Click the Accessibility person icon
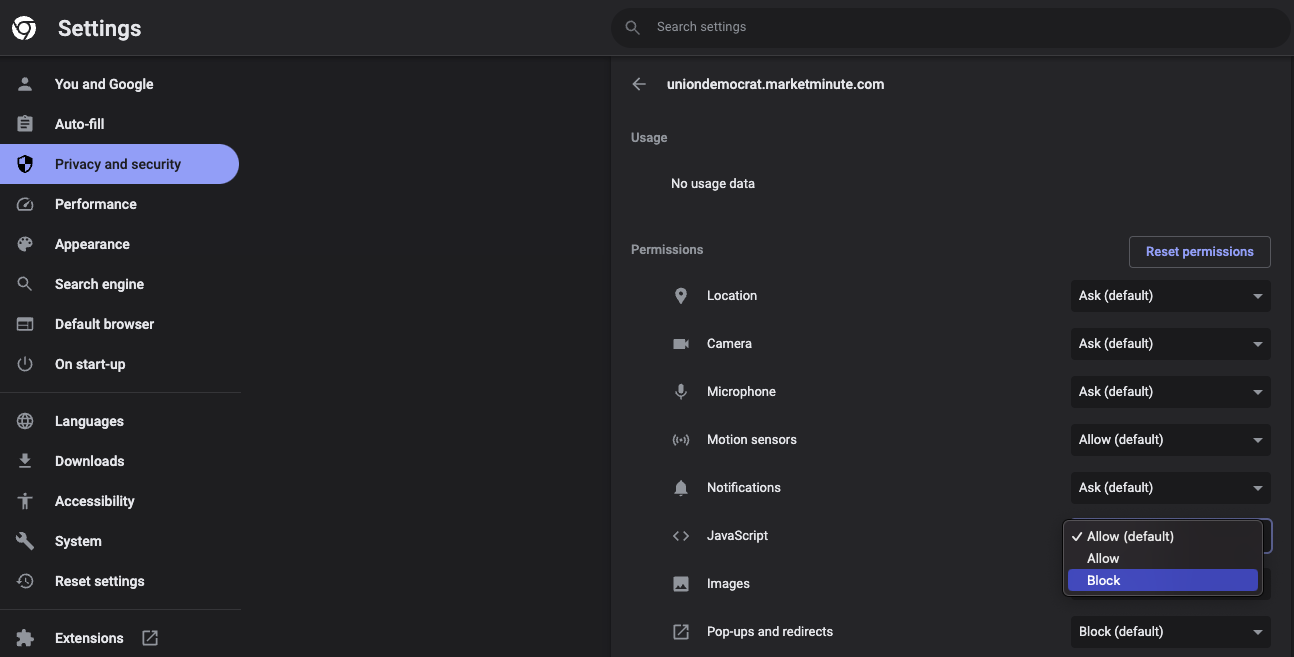 pos(26,501)
